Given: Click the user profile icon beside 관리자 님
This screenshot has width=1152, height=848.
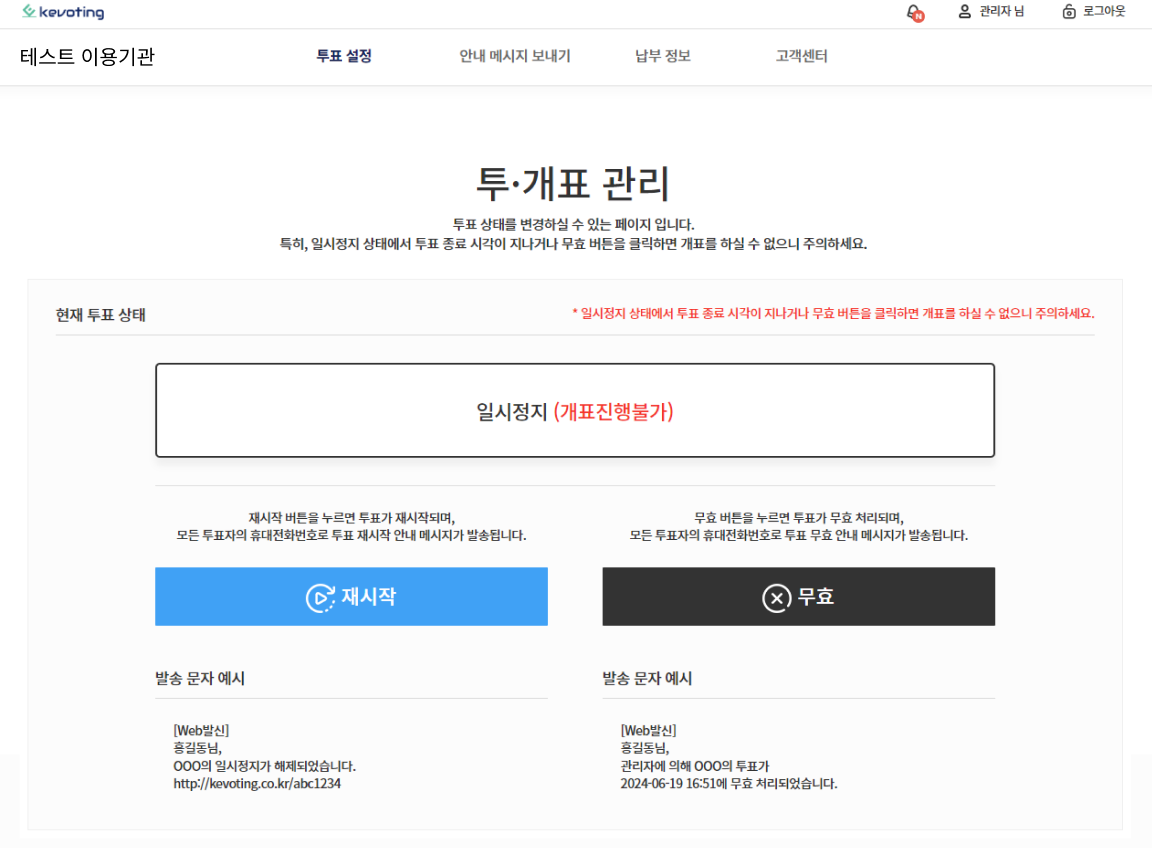Looking at the screenshot, I should (x=964, y=12).
